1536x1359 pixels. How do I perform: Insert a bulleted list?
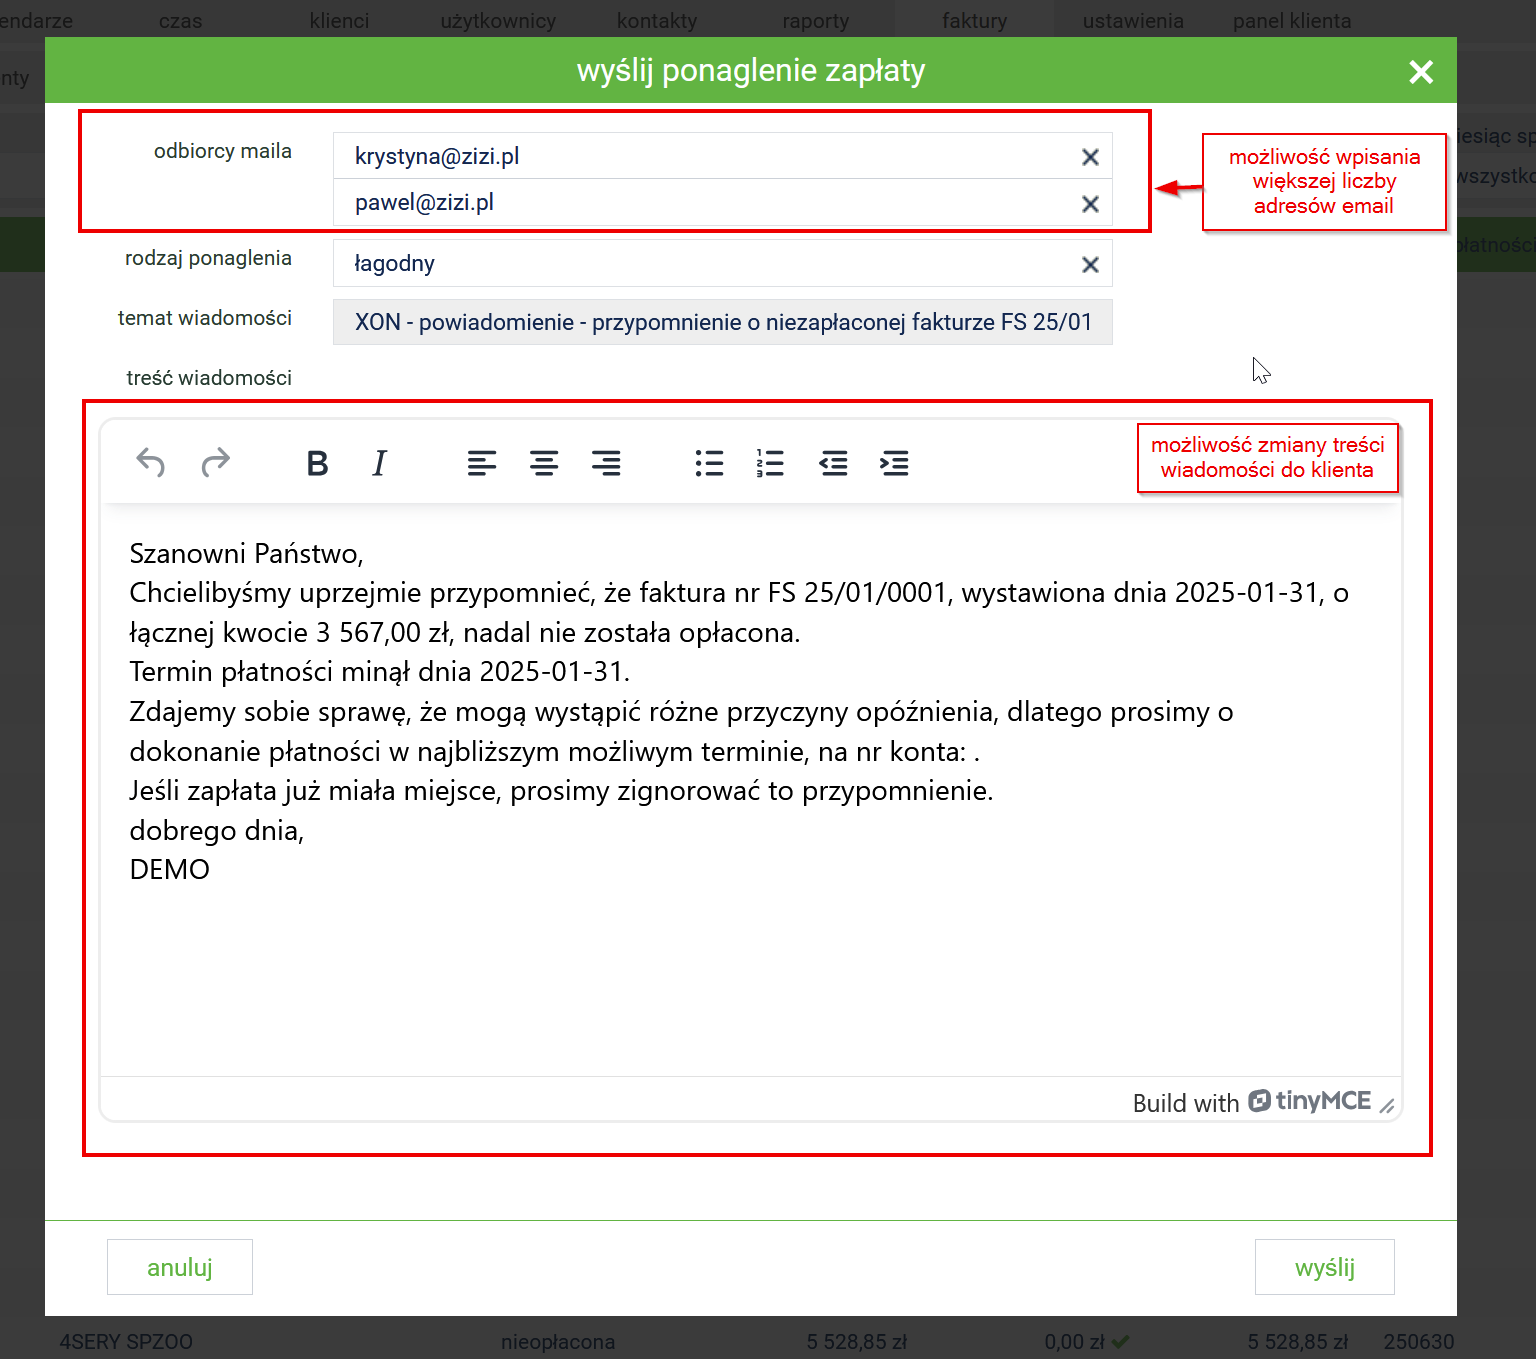(709, 463)
